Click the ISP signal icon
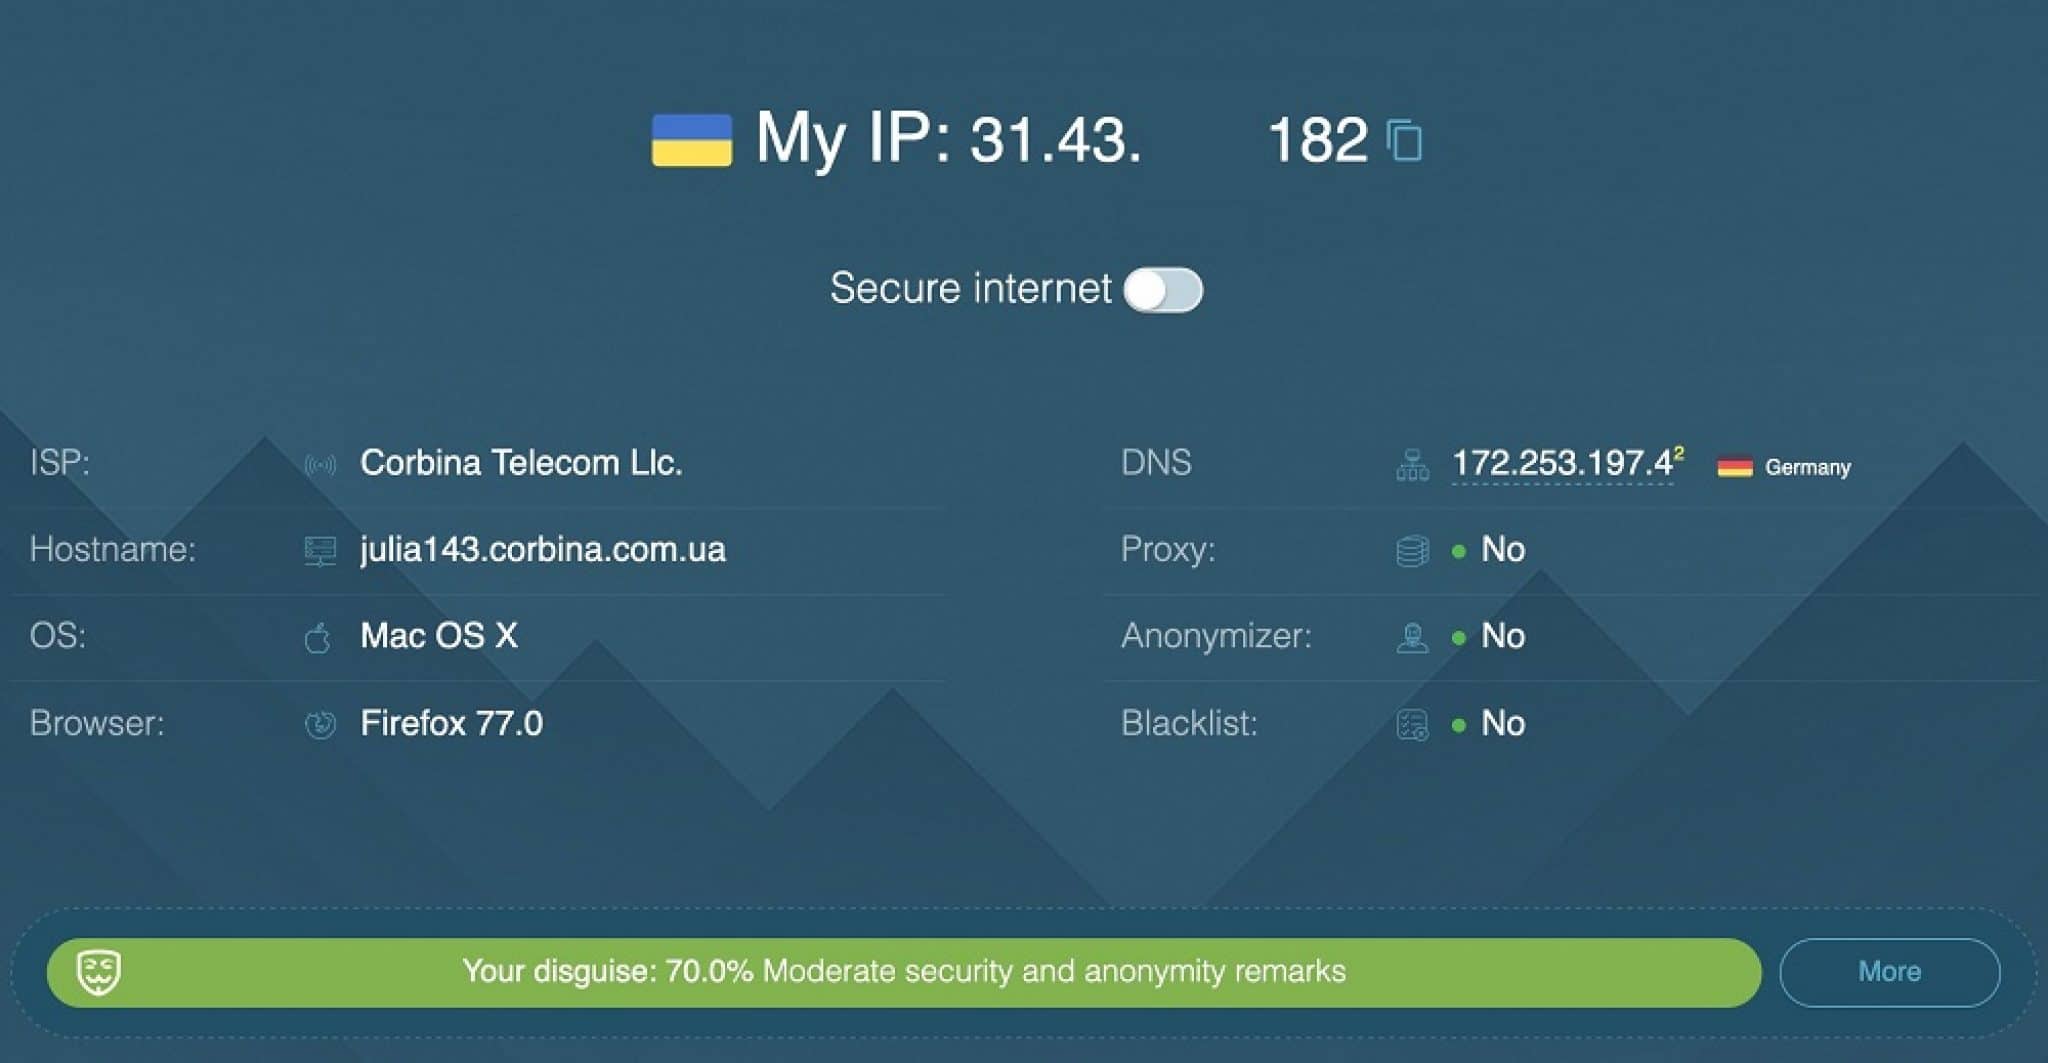 point(320,465)
